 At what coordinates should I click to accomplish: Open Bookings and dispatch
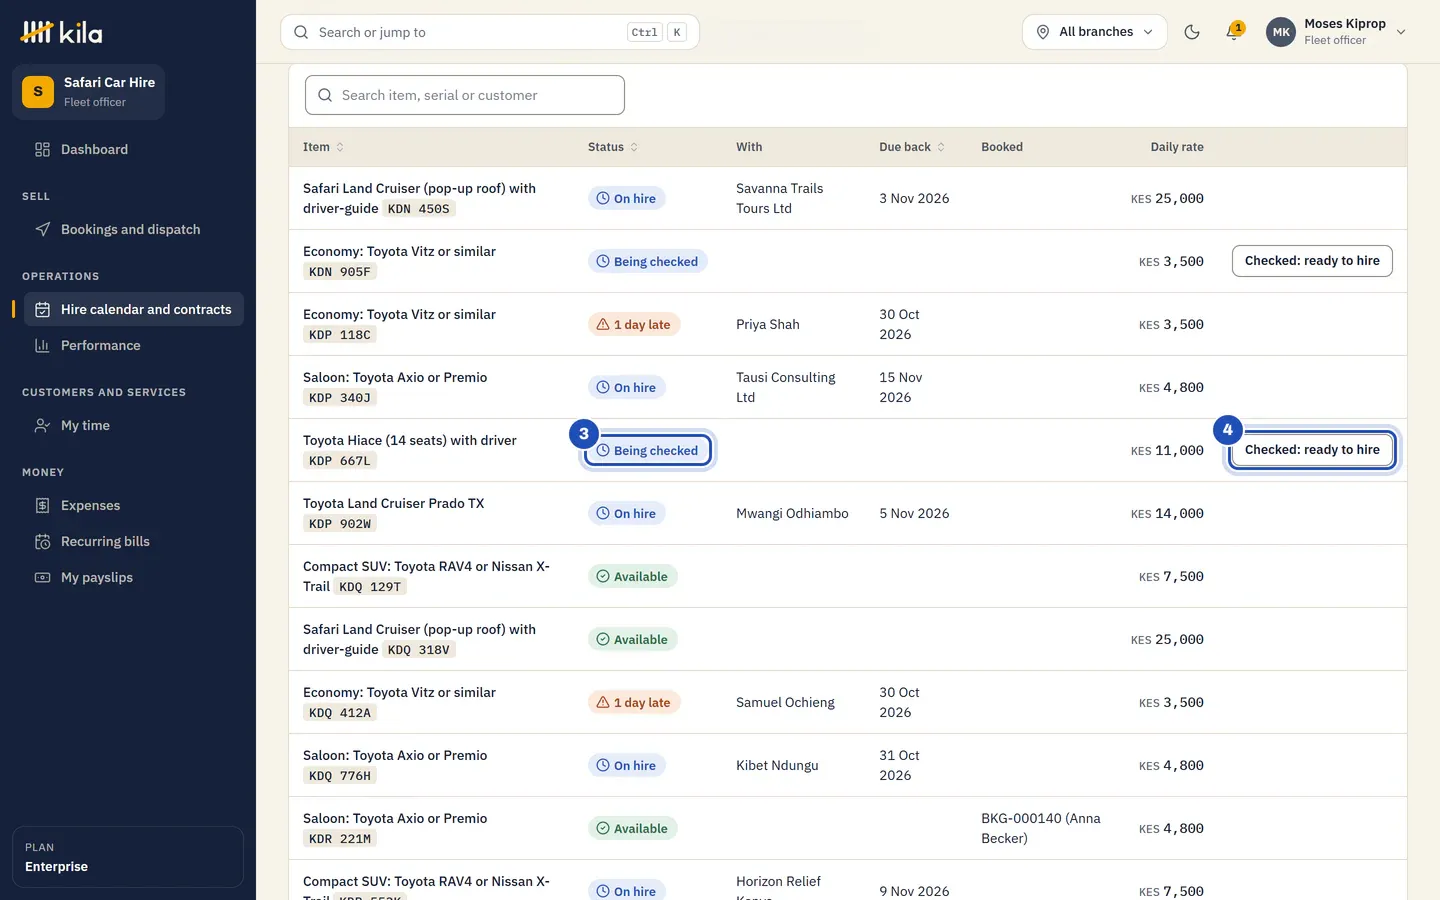(133, 229)
